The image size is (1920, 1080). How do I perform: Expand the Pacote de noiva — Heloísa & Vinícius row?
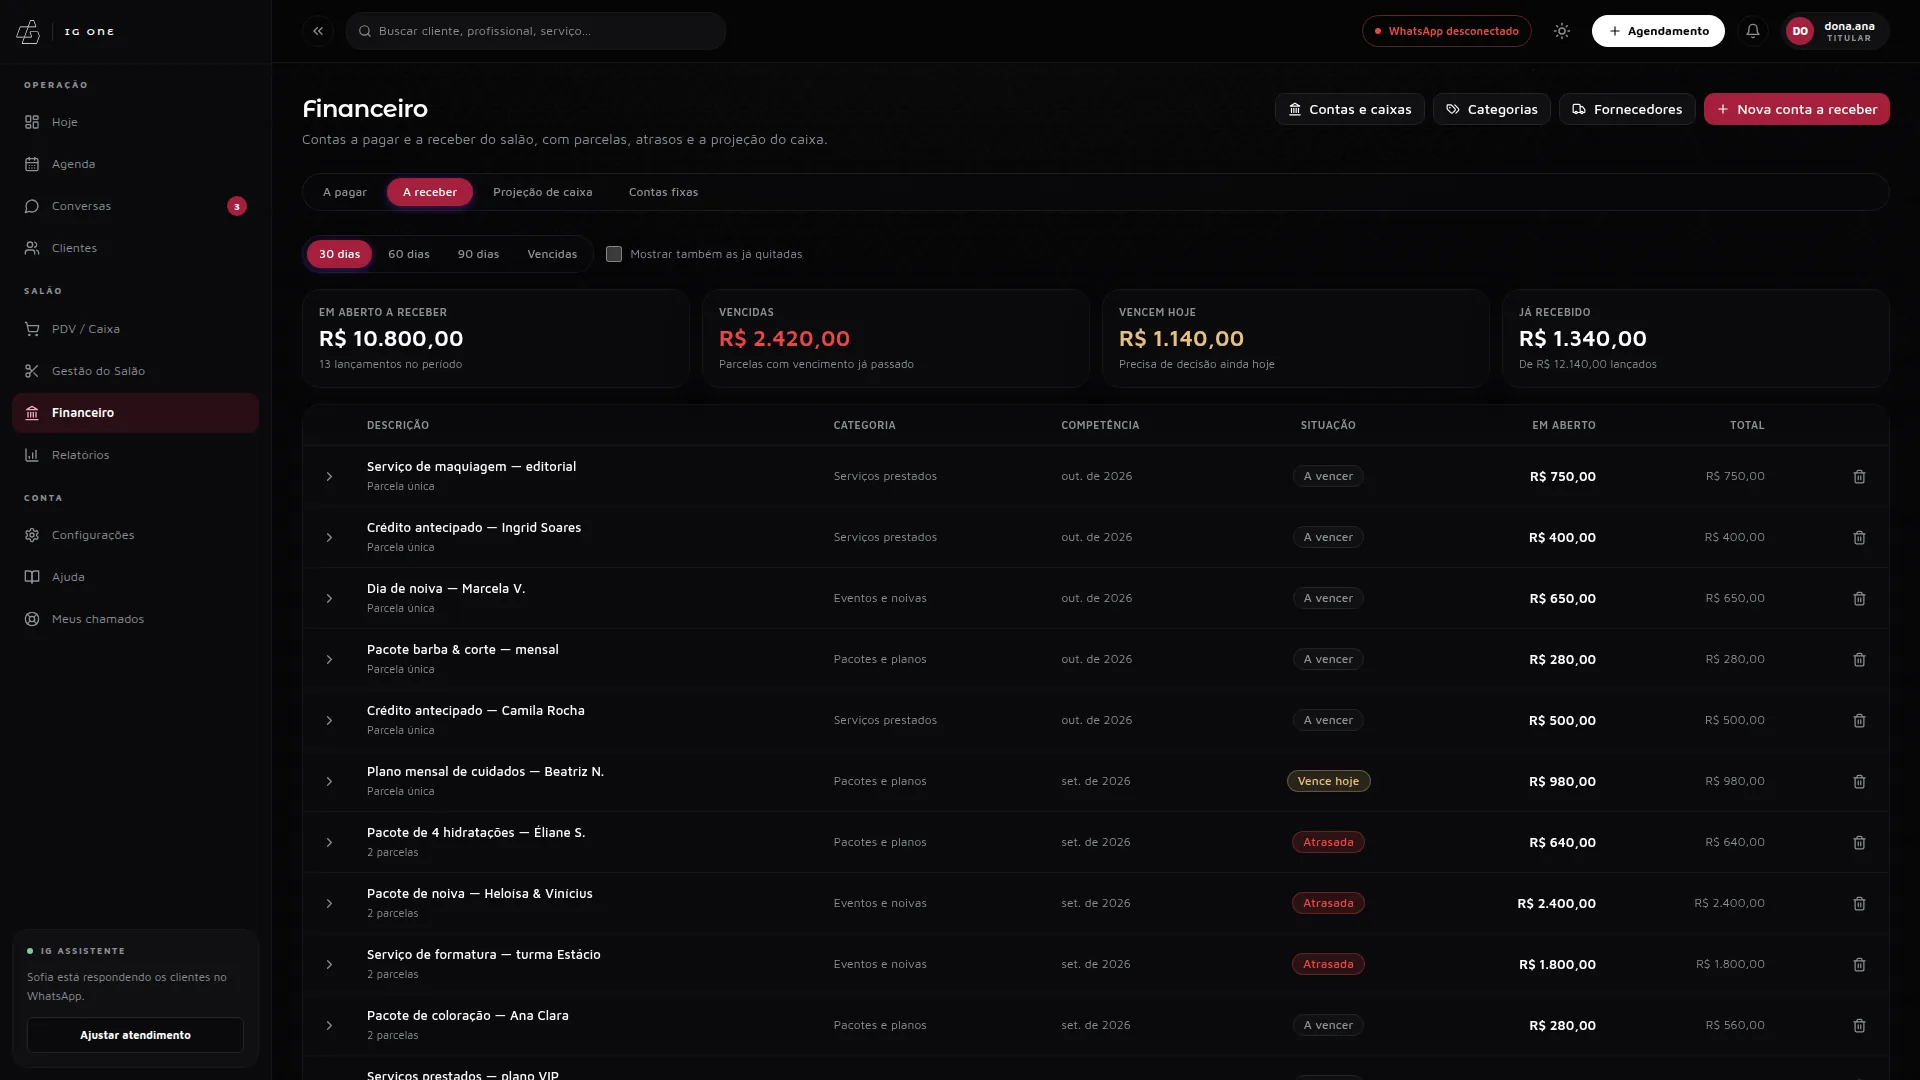(329, 904)
